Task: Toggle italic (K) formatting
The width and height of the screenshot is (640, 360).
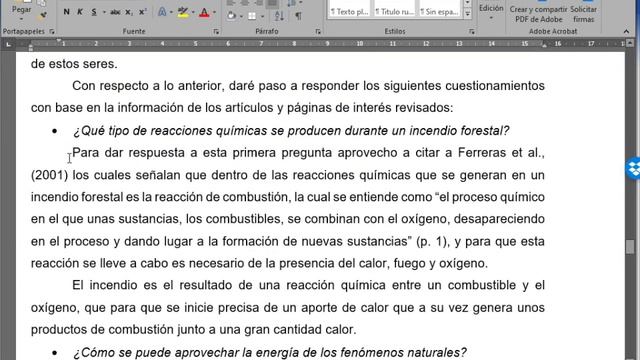Action: tap(80, 12)
